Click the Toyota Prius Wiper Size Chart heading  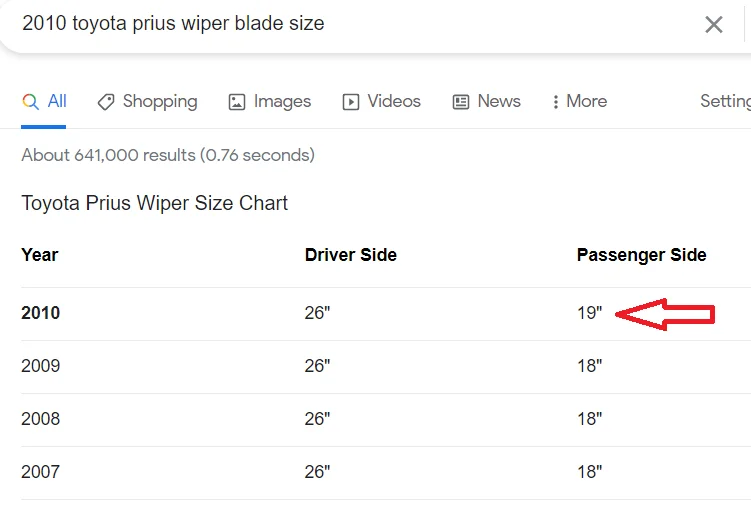click(x=154, y=203)
